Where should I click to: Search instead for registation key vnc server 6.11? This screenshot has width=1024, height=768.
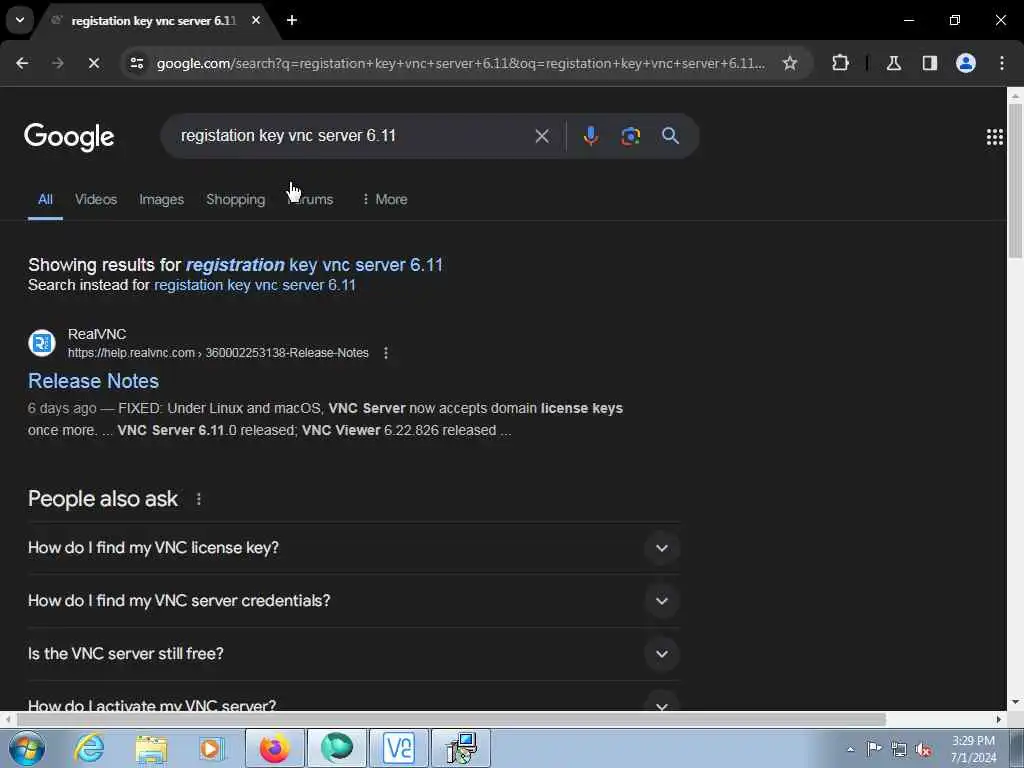(255, 285)
